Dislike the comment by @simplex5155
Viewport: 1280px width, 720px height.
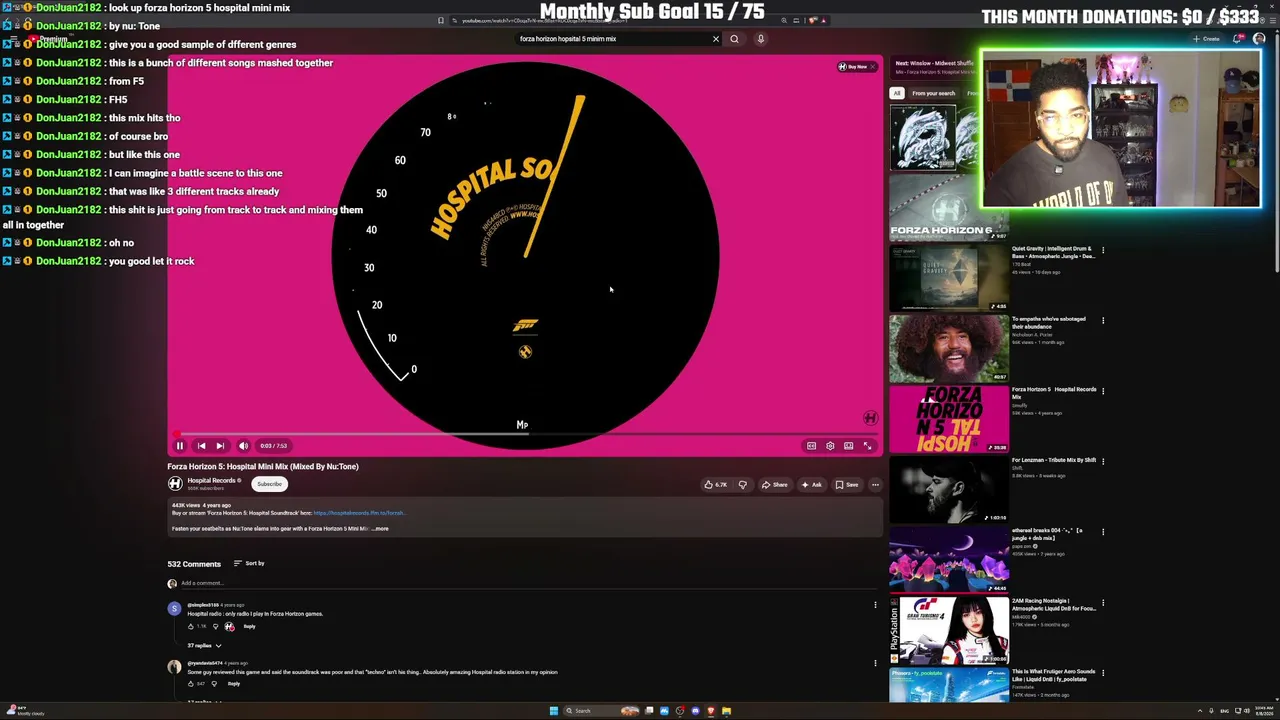coord(215,627)
